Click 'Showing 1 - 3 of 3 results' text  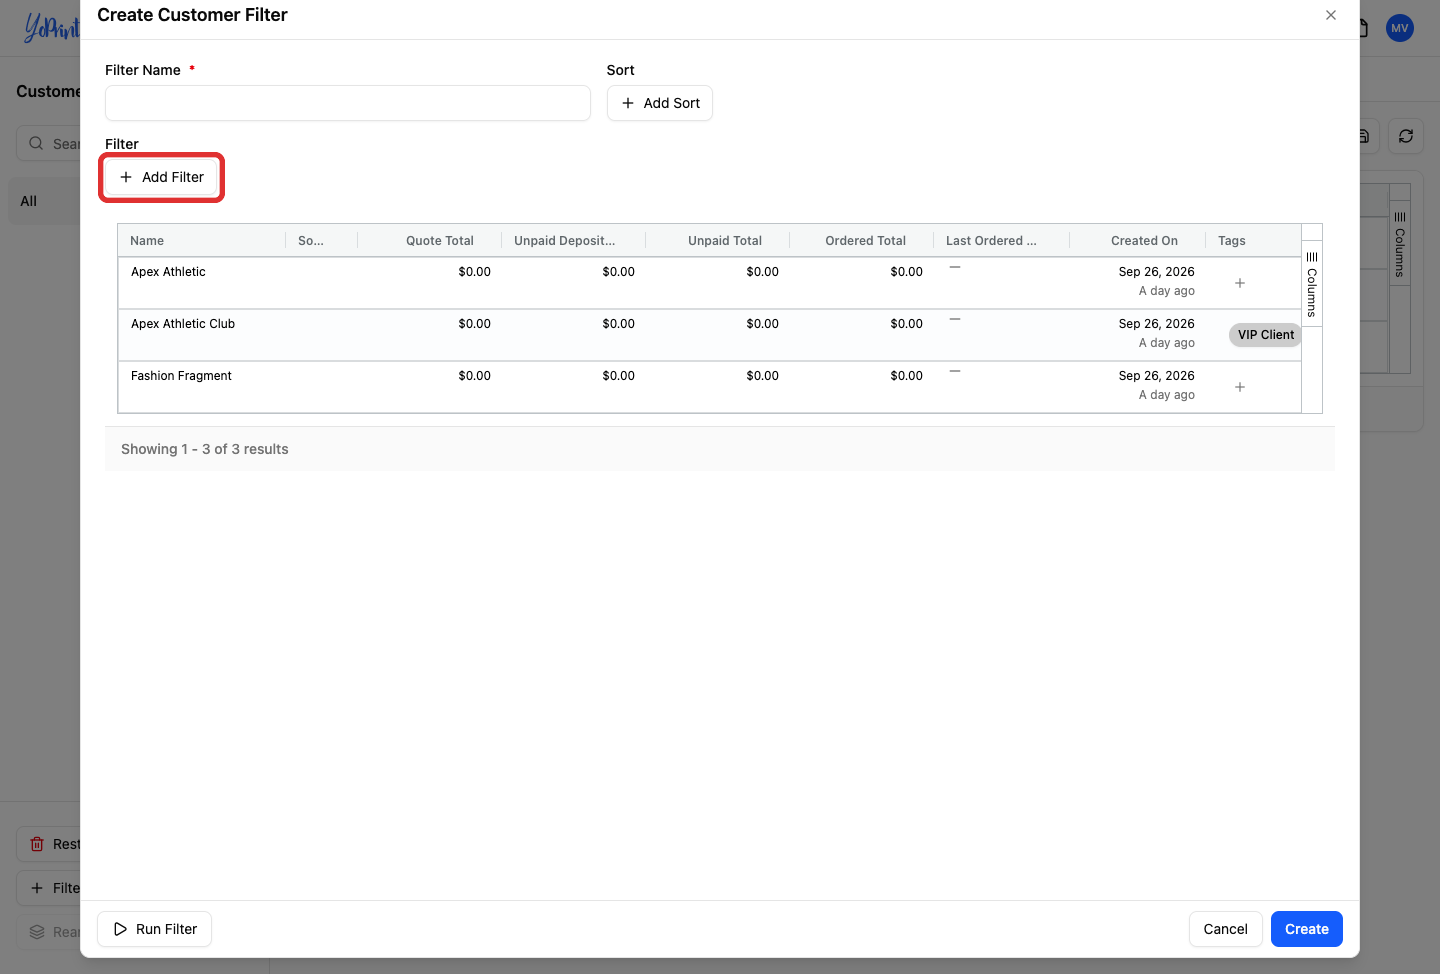point(205,449)
